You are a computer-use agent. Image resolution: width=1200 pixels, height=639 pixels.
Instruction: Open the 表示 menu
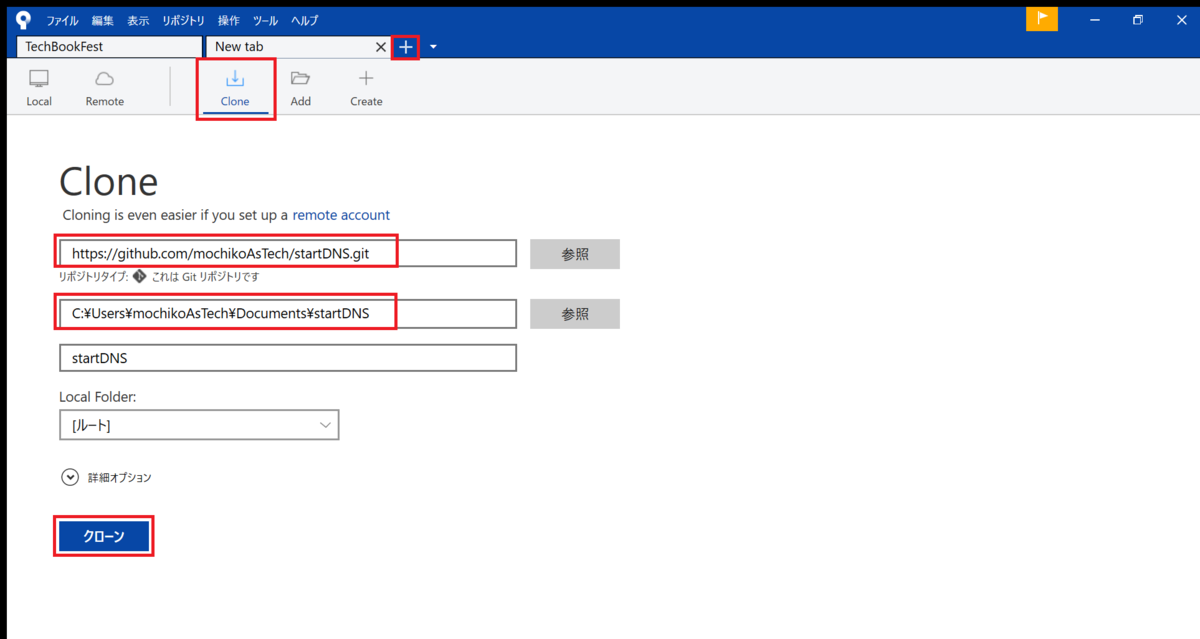coord(138,20)
